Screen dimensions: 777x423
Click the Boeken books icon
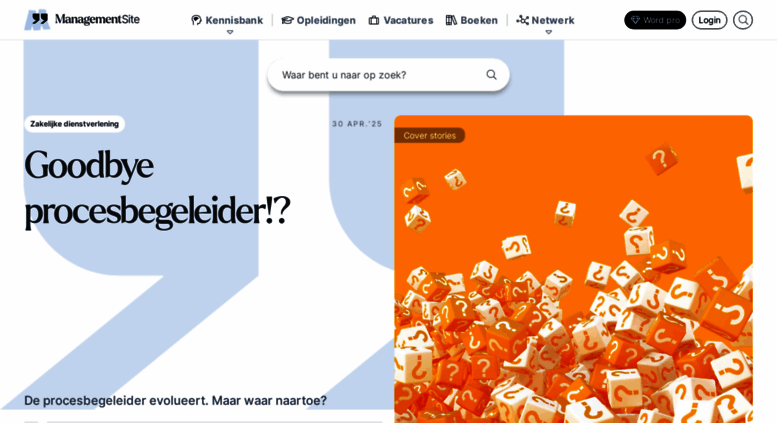pos(451,20)
